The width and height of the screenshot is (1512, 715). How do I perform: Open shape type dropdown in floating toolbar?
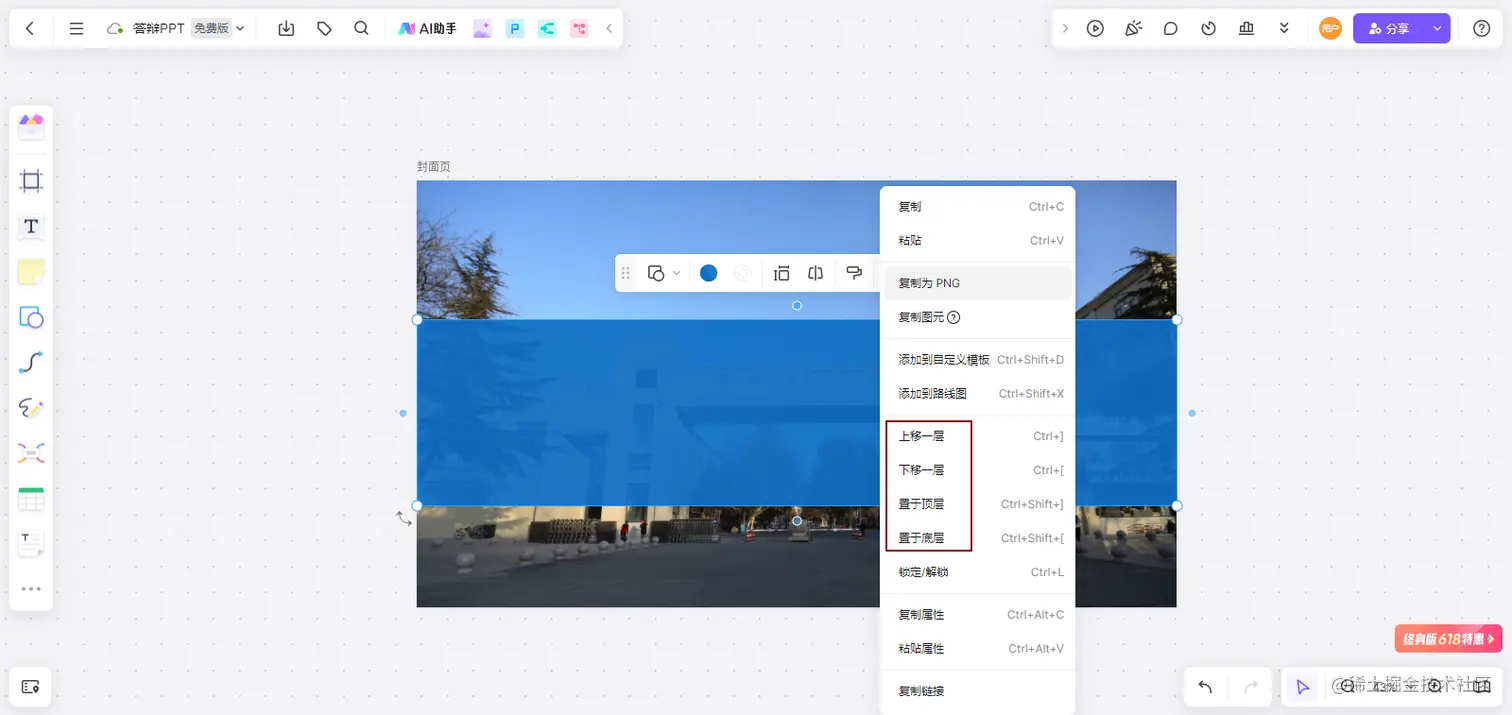pyautogui.click(x=664, y=273)
